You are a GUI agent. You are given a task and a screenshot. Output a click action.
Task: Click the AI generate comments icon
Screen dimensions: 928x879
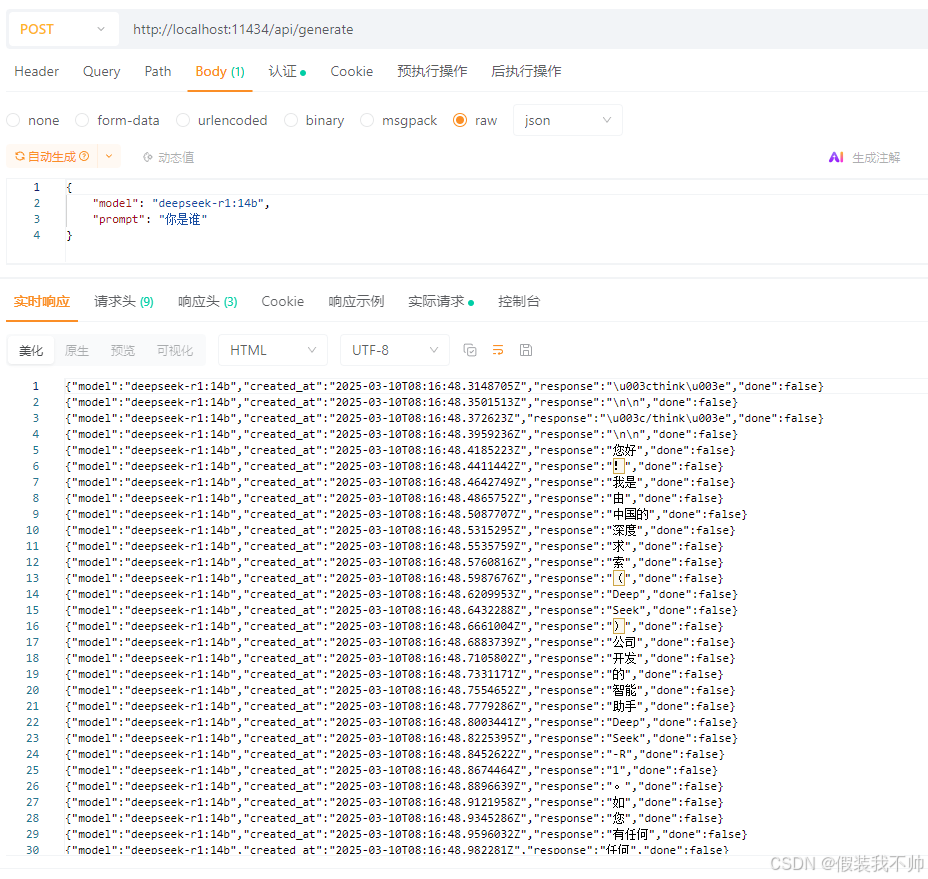(x=836, y=157)
